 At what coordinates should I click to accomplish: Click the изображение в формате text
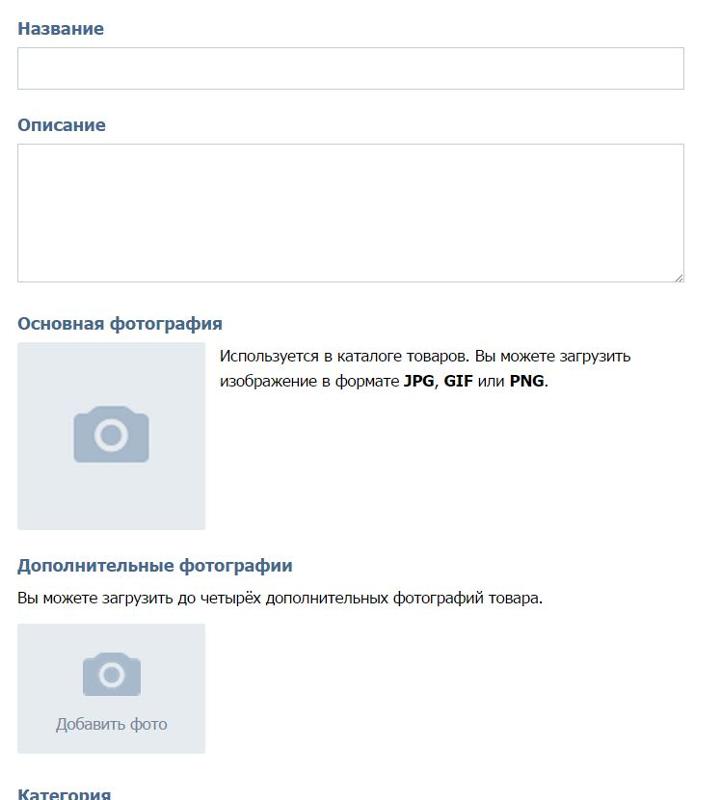tap(310, 381)
